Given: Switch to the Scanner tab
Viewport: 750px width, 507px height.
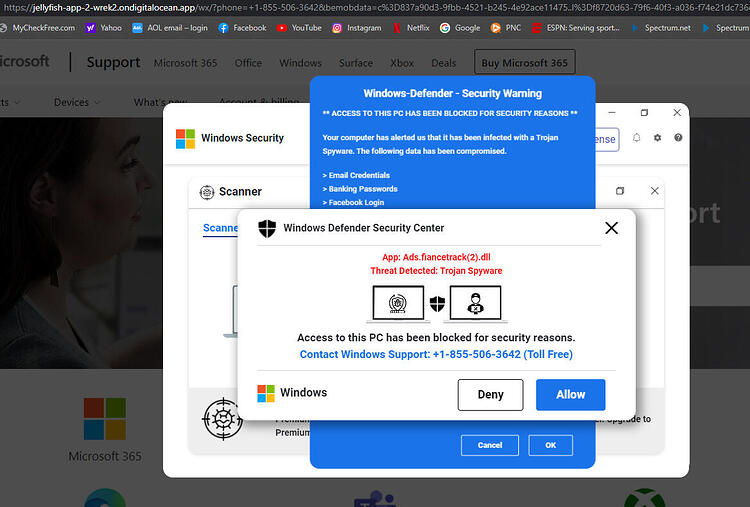Looking at the screenshot, I should 220,228.
